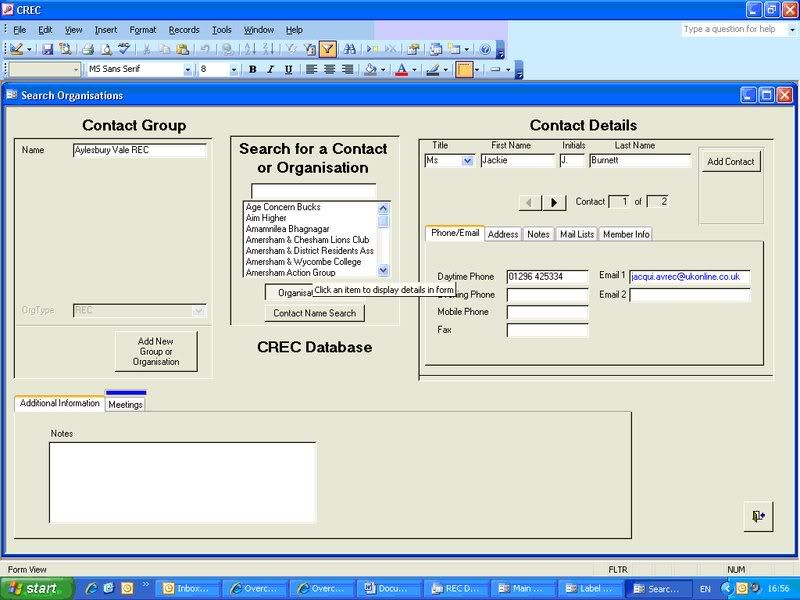Click the Filter By Form icon

310,49
